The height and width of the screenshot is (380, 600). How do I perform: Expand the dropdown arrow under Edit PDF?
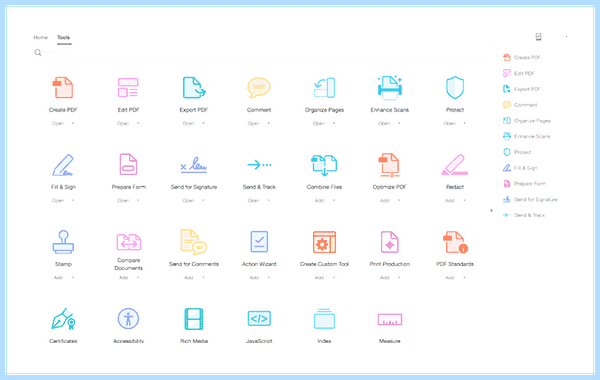click(138, 123)
